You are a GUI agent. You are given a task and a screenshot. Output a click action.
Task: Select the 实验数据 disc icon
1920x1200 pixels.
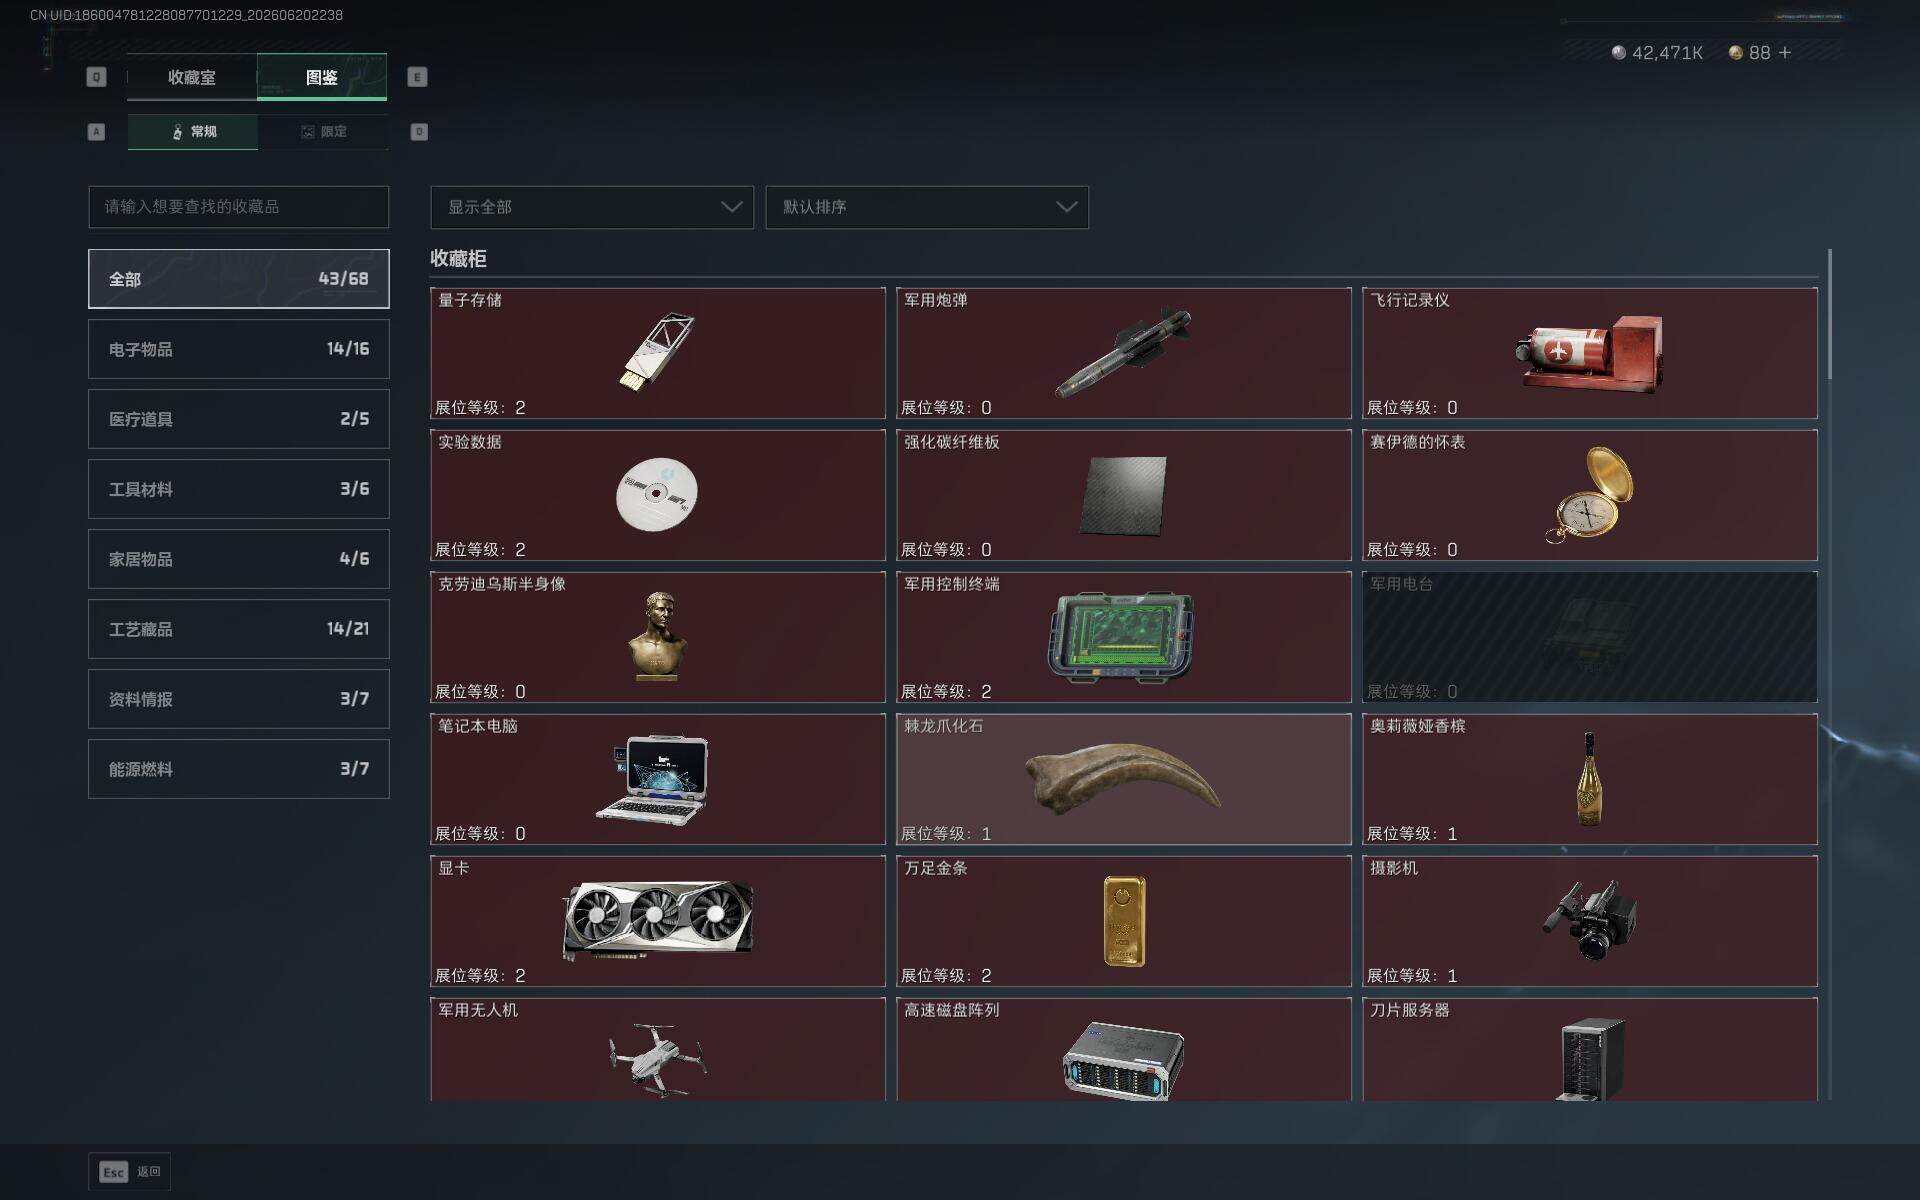657,494
